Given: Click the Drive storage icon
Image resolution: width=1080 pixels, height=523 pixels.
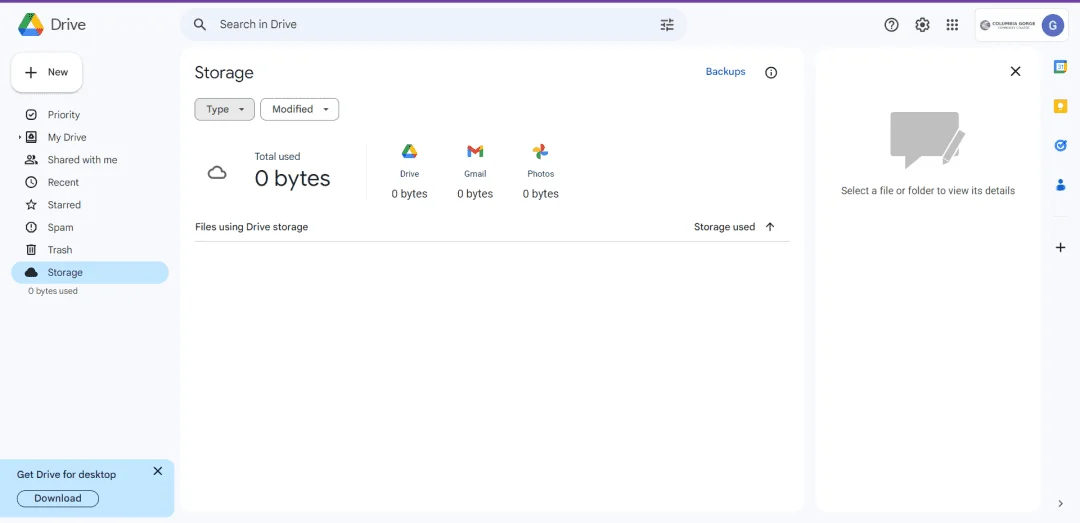Looking at the screenshot, I should [x=410, y=152].
